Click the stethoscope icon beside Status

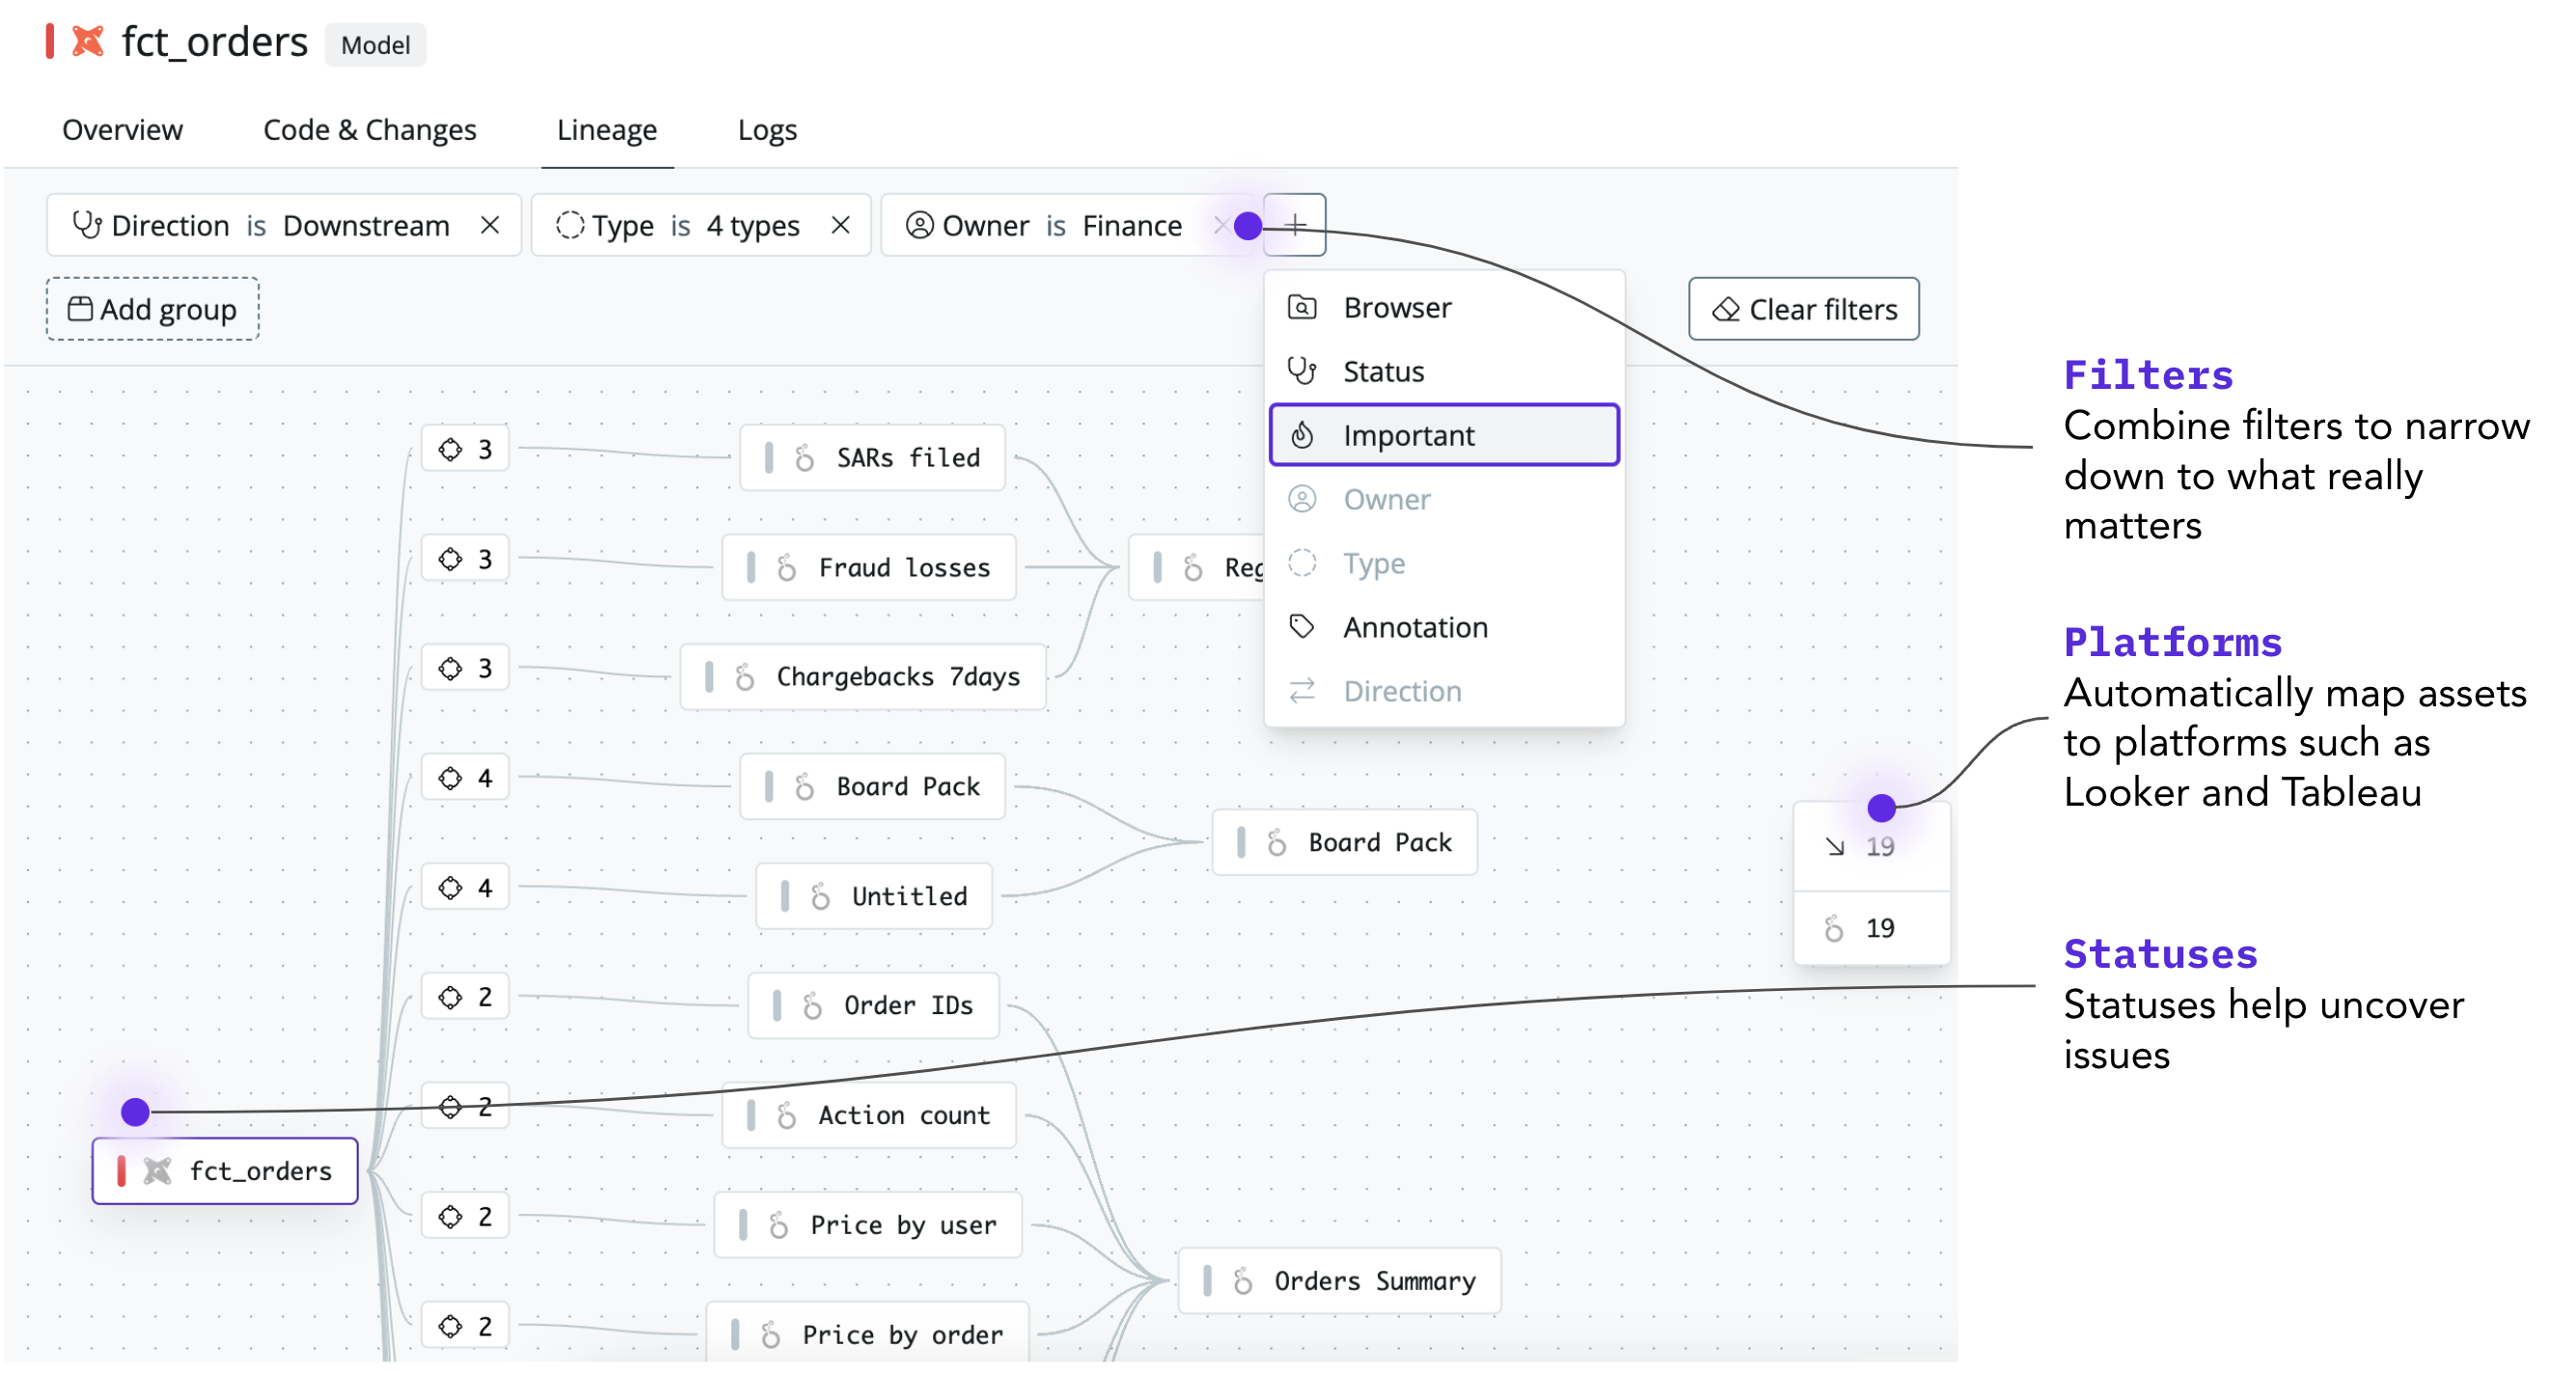click(1301, 371)
